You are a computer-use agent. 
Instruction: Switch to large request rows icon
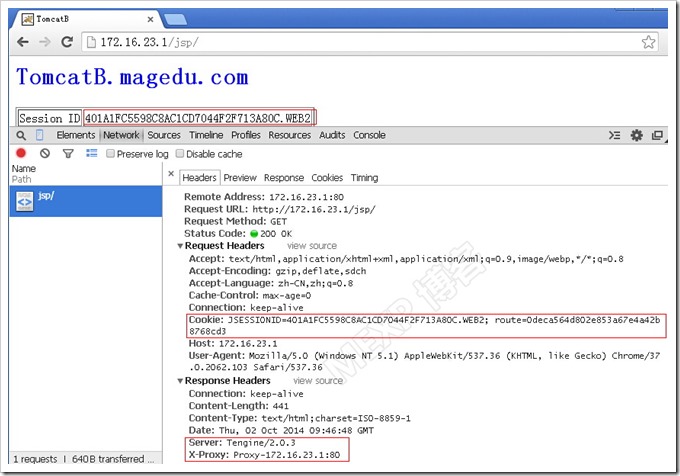[92, 153]
